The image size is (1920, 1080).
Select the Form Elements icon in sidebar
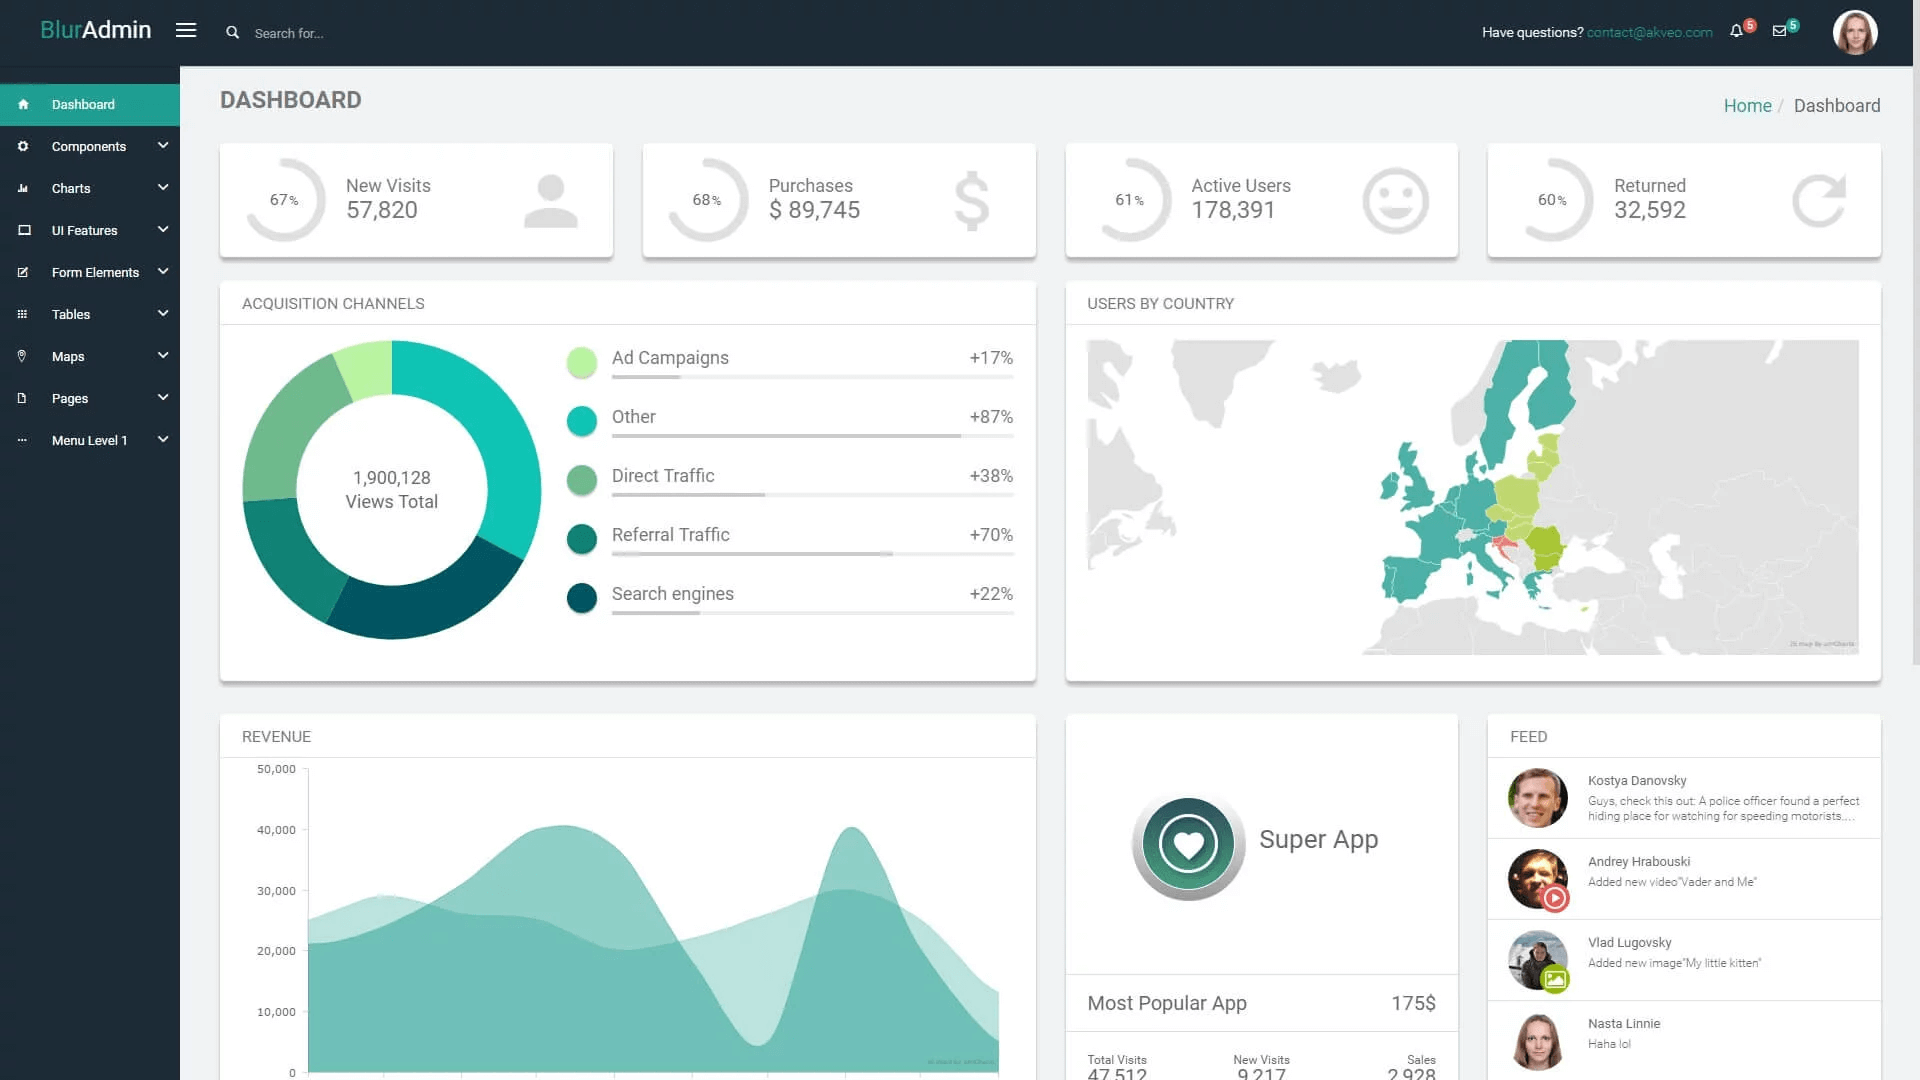[x=23, y=272]
